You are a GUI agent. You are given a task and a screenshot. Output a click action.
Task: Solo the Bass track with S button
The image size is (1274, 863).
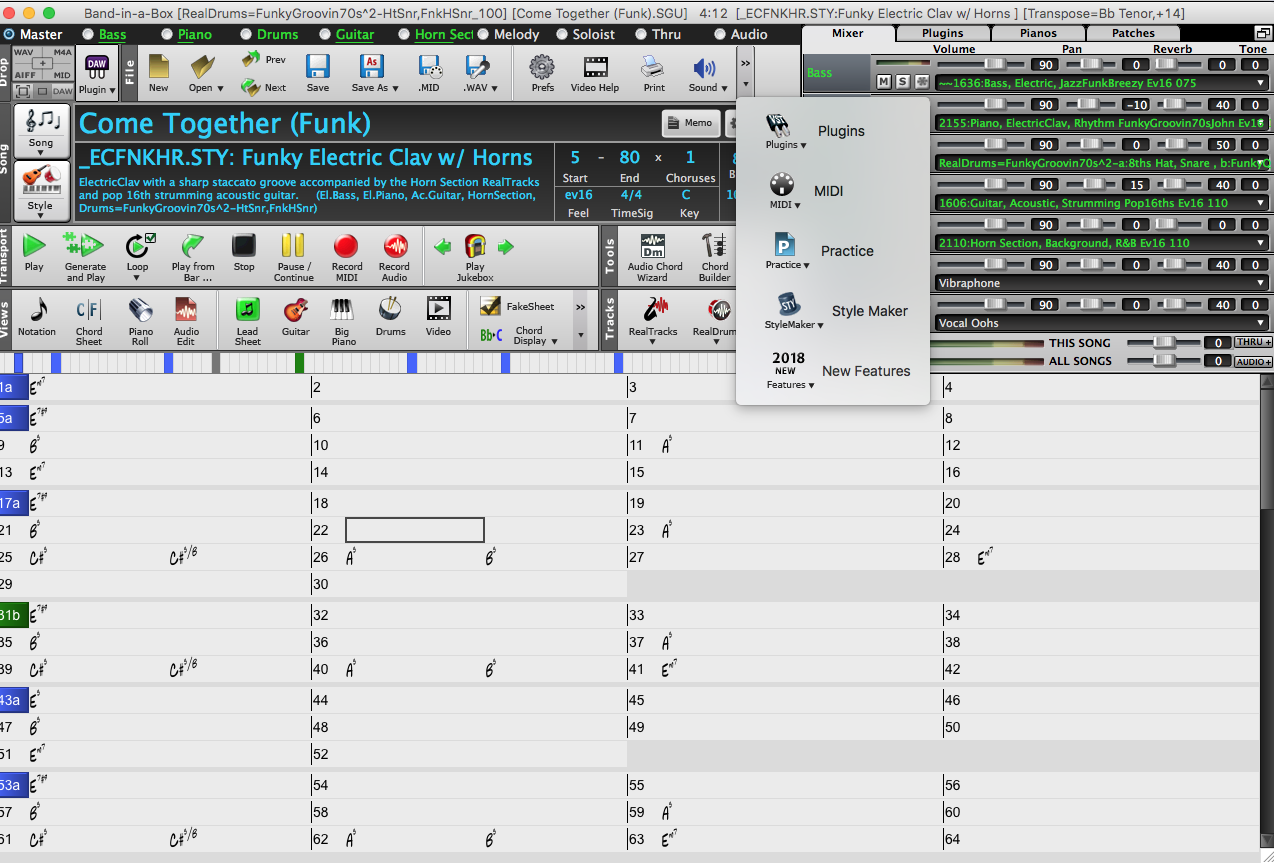click(x=902, y=81)
